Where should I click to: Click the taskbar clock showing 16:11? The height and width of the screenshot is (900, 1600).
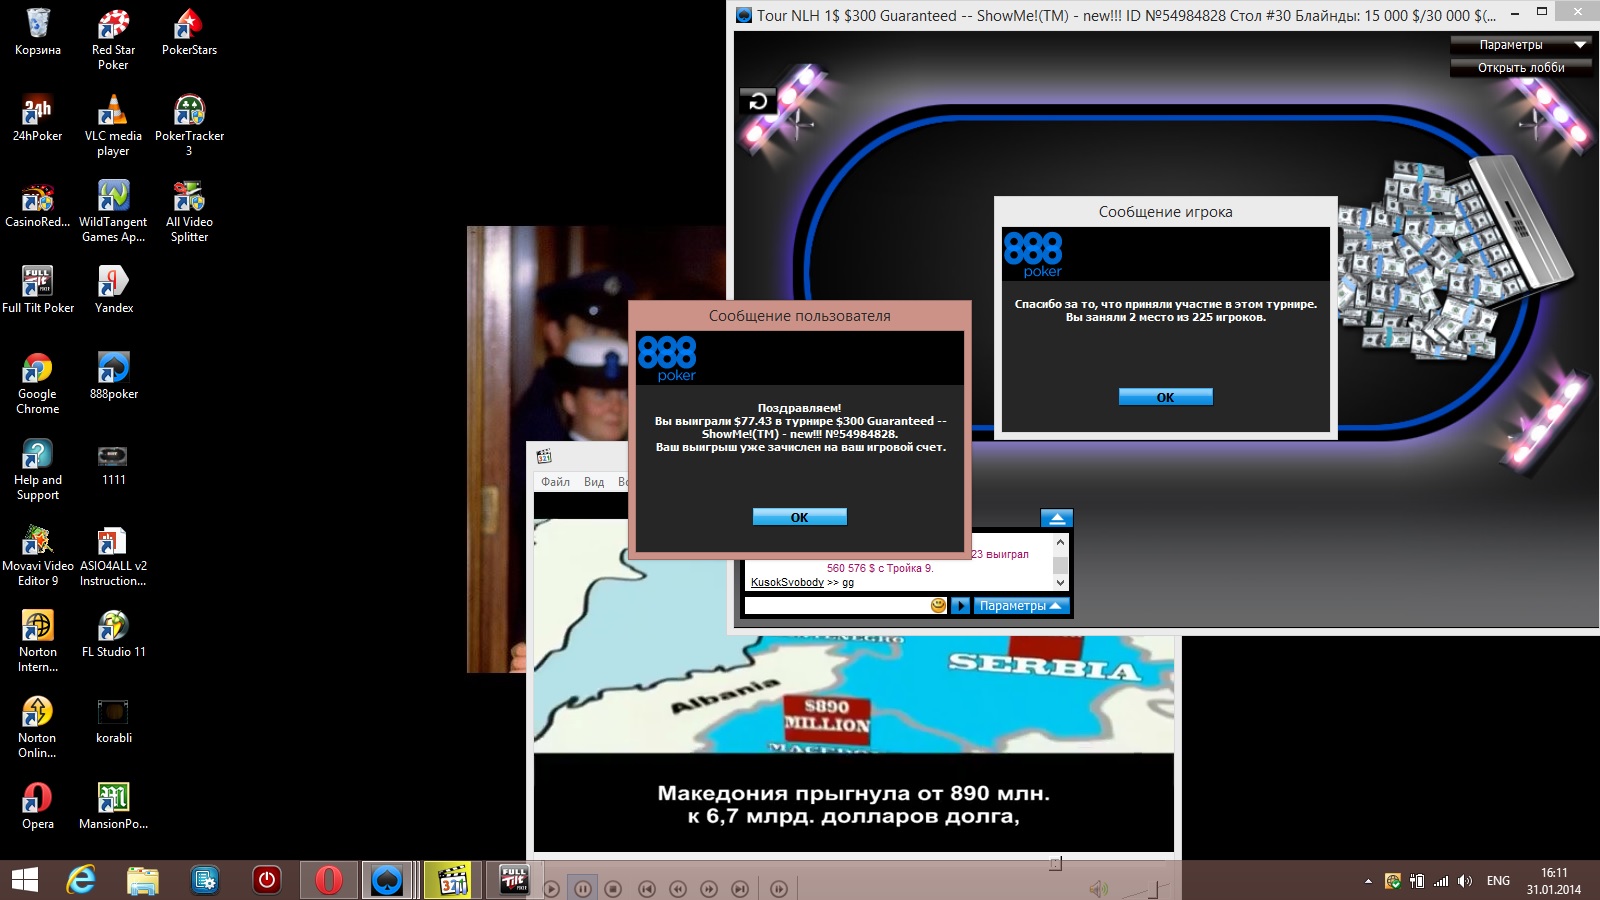(1554, 881)
